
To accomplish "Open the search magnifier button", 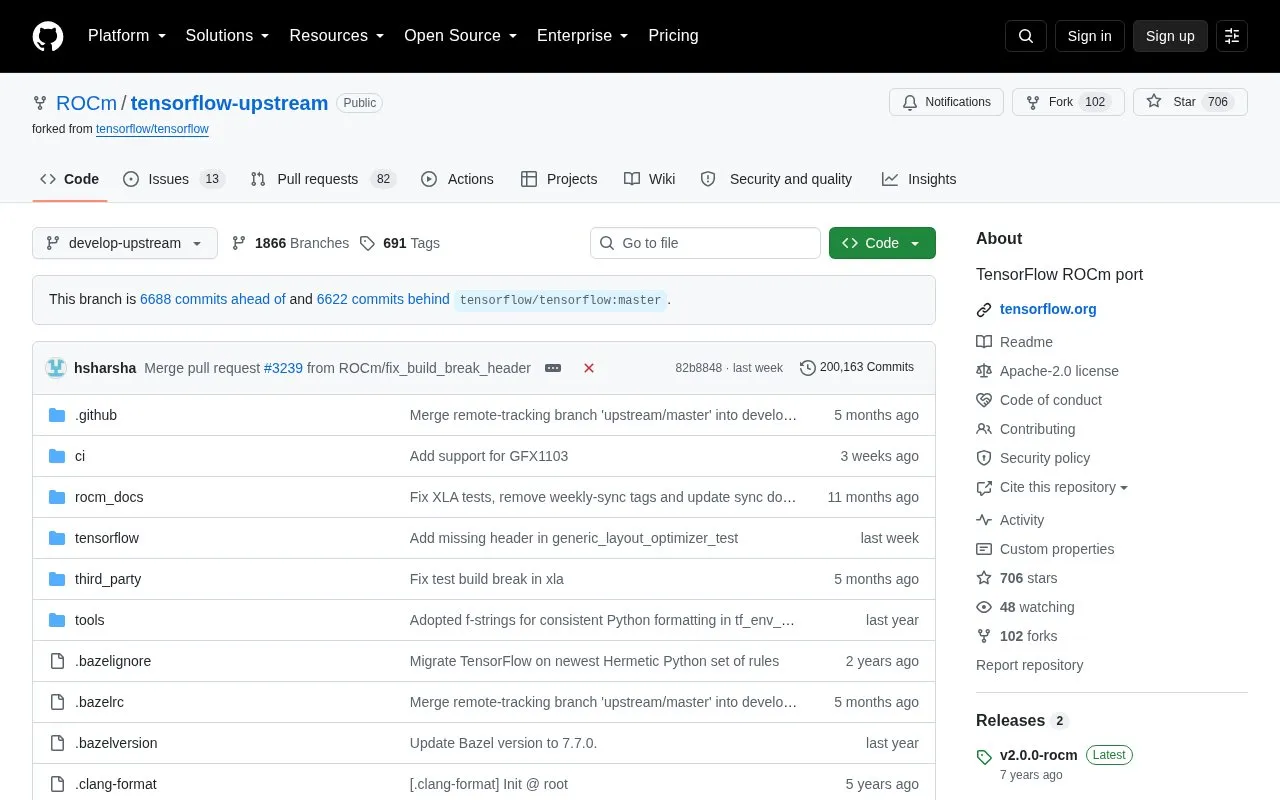I will point(1026,36).
